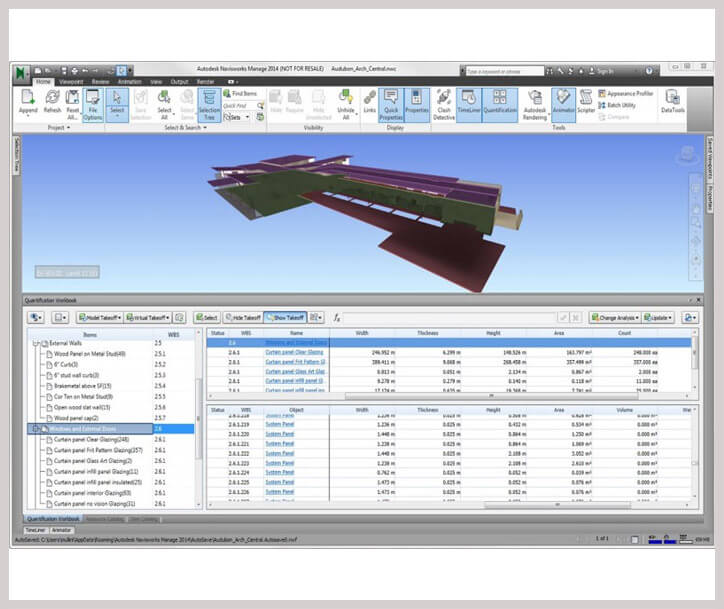The width and height of the screenshot is (724, 609).
Task: Open the Appearance Profiler tool
Action: [x=626, y=93]
